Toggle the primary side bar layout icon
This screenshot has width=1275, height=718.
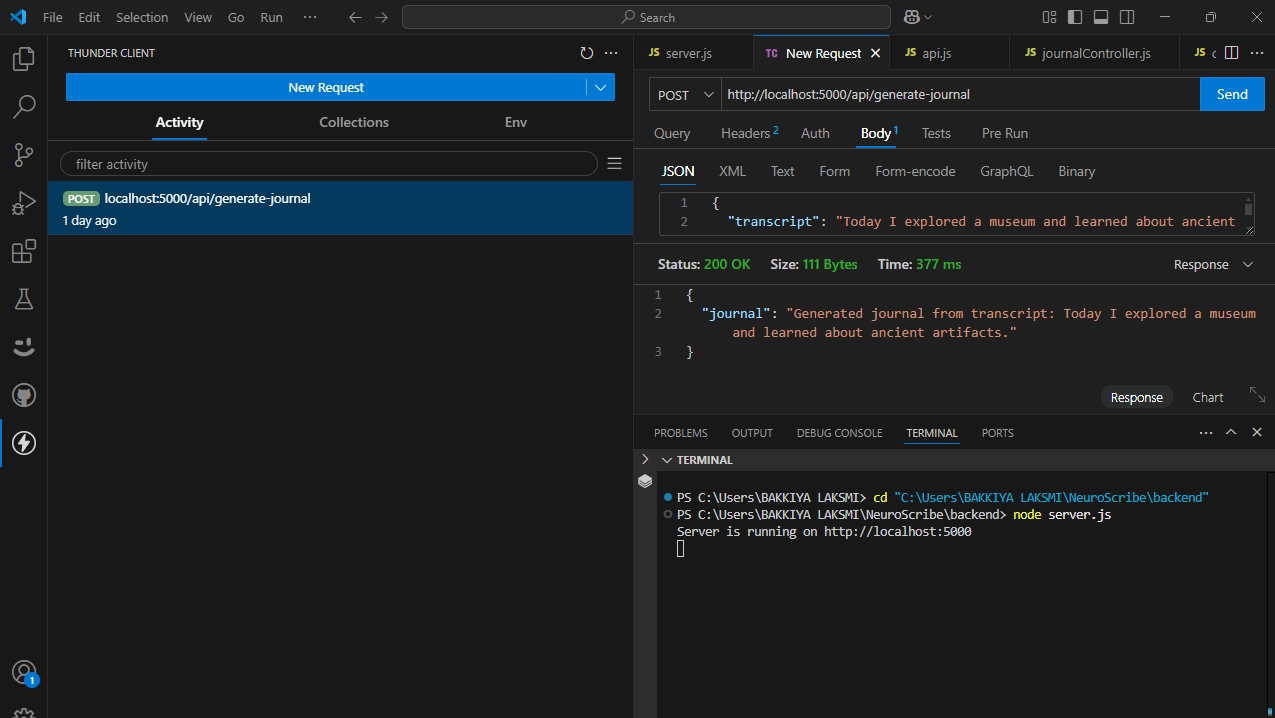1075,17
